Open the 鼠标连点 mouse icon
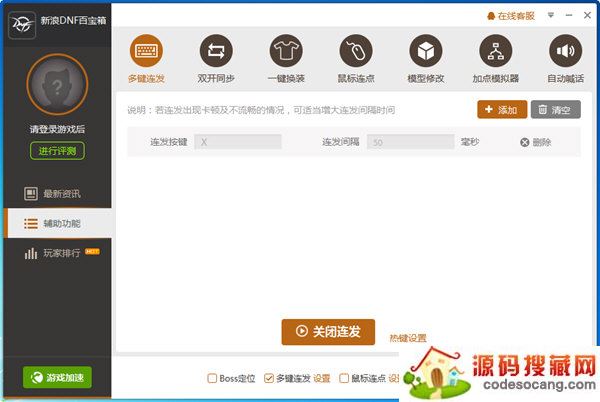Image resolution: width=600 pixels, height=402 pixels. pyautogui.click(x=356, y=50)
